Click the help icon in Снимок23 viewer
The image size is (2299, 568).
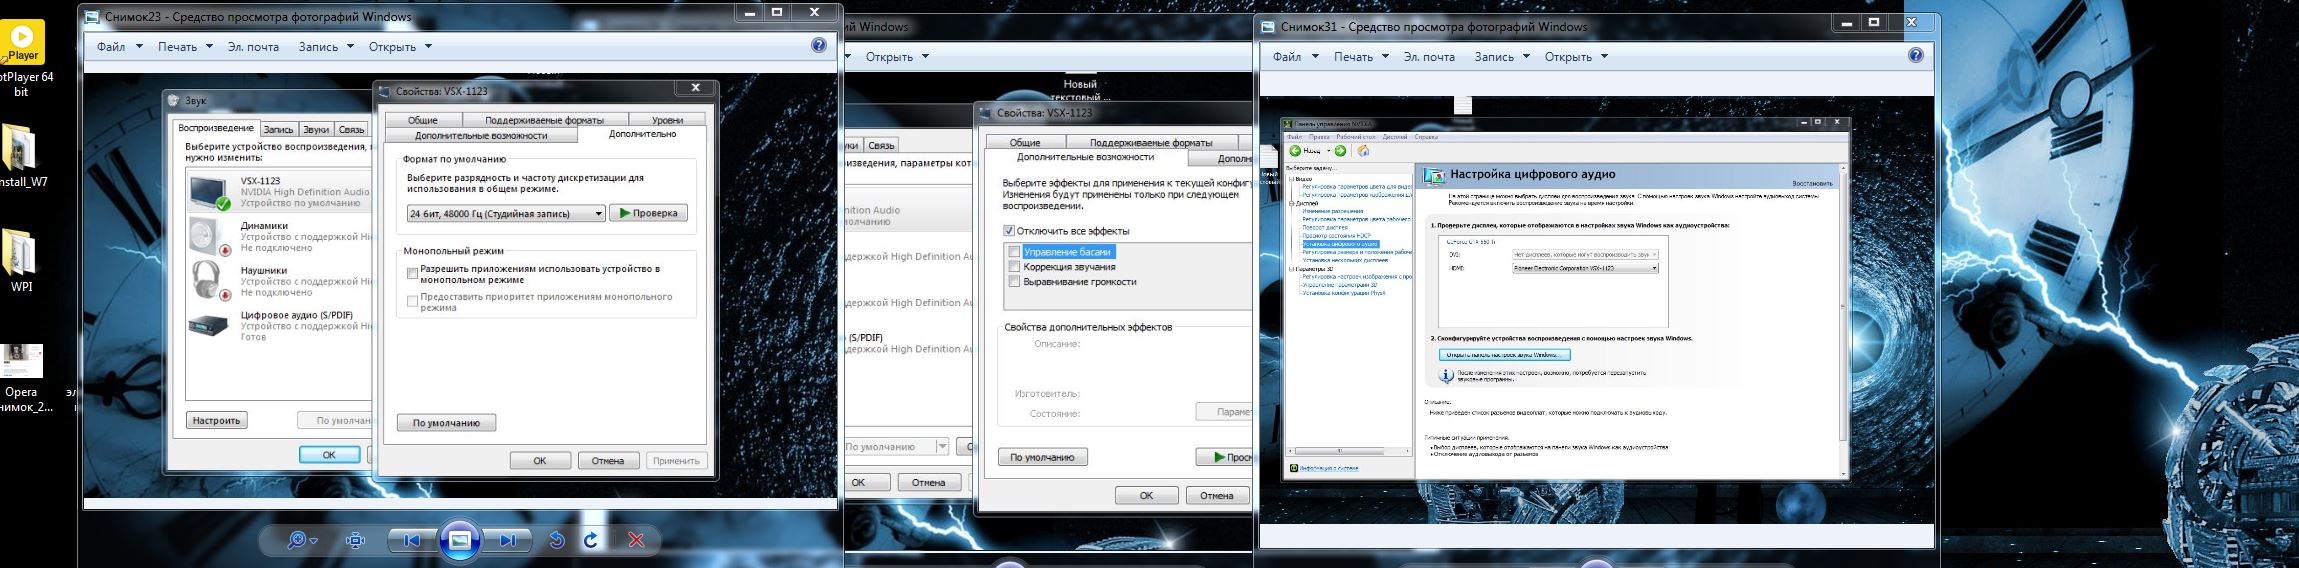pos(819,45)
